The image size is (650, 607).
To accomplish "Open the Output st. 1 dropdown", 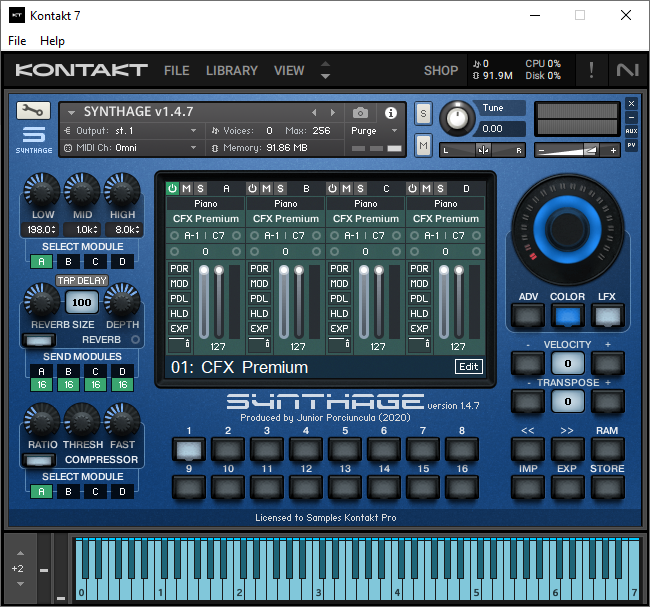I will 131,131.
